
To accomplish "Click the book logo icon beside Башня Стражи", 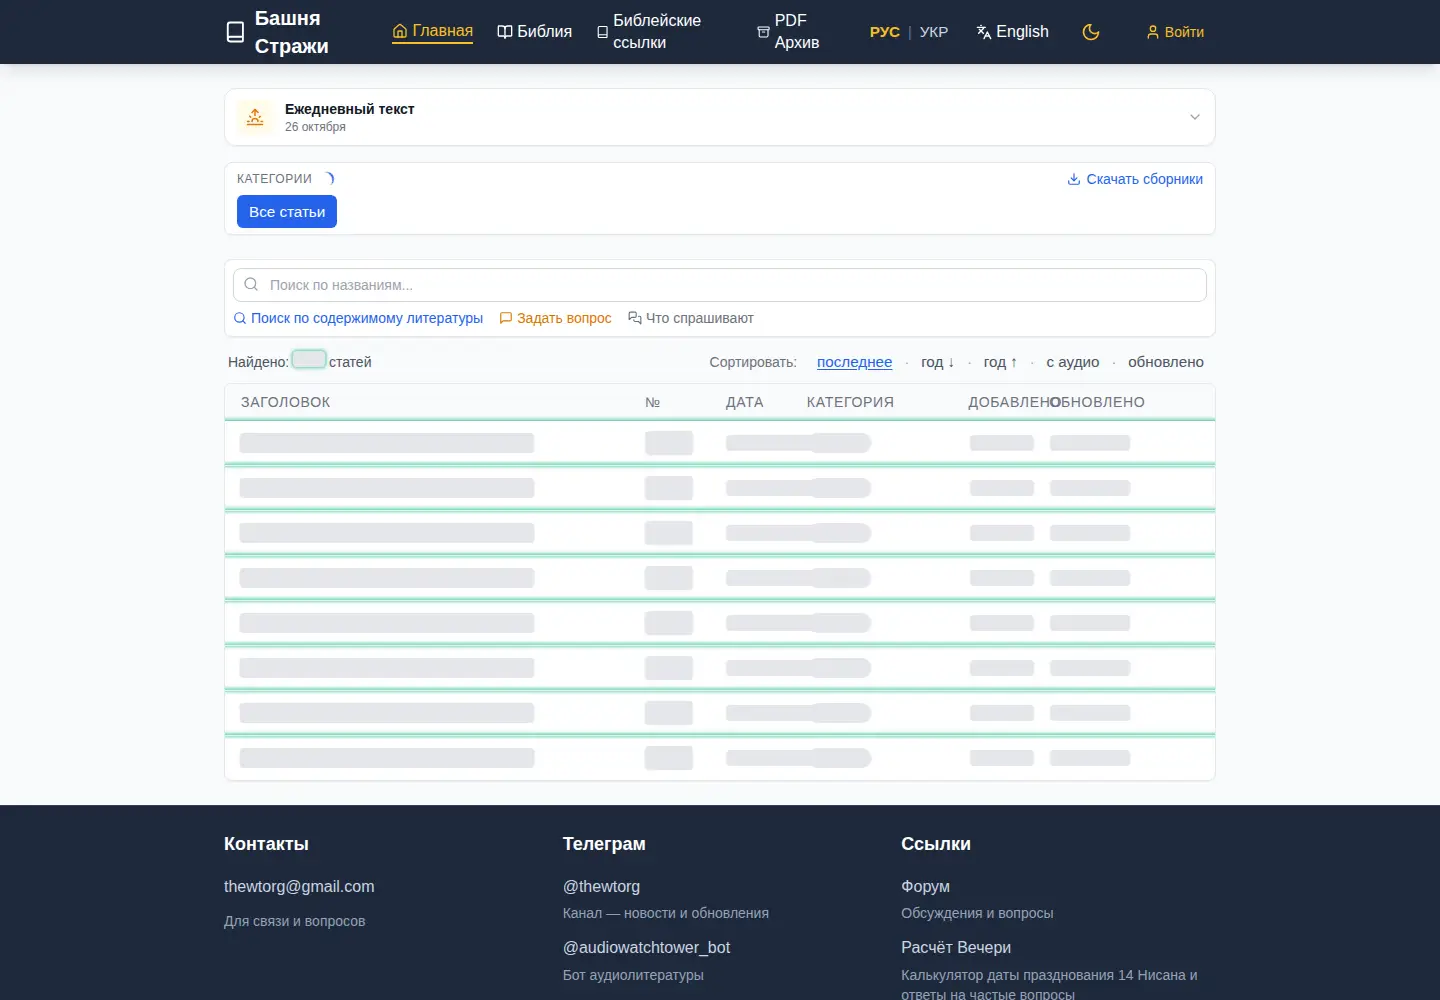I will 235,32.
